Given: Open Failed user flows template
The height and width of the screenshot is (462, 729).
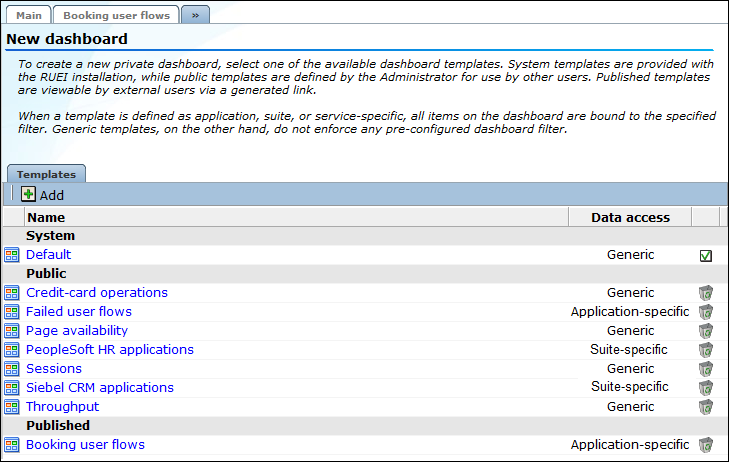Looking at the screenshot, I should [79, 312].
